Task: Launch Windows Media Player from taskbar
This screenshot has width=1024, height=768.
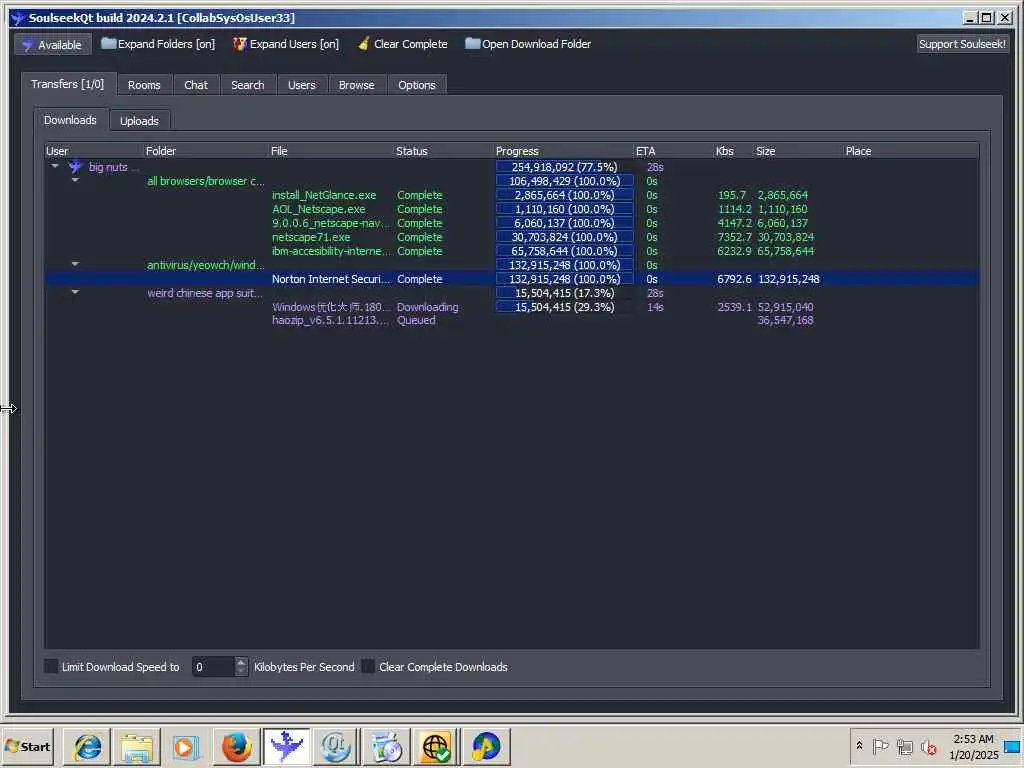Action: click(x=186, y=746)
